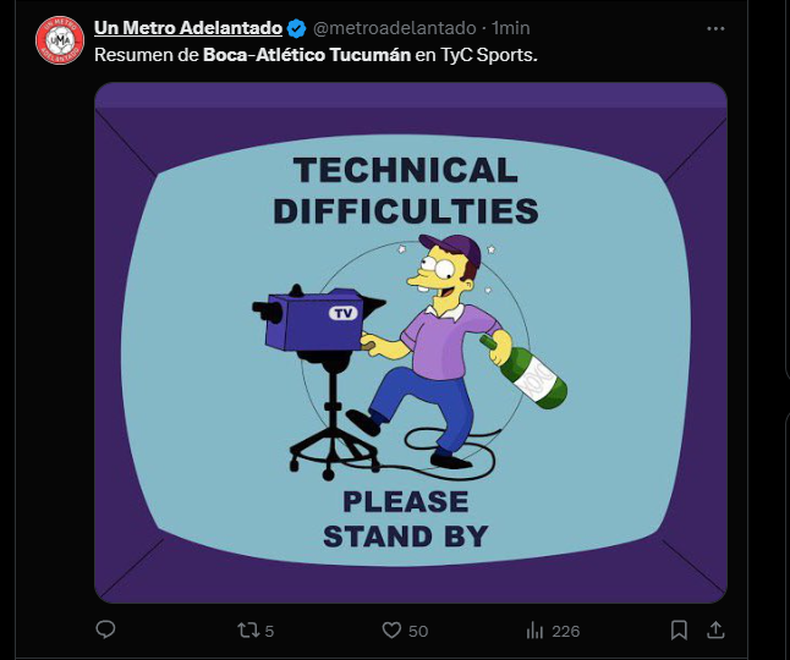Open Un Metro Adelantado profile avatar

tap(58, 40)
